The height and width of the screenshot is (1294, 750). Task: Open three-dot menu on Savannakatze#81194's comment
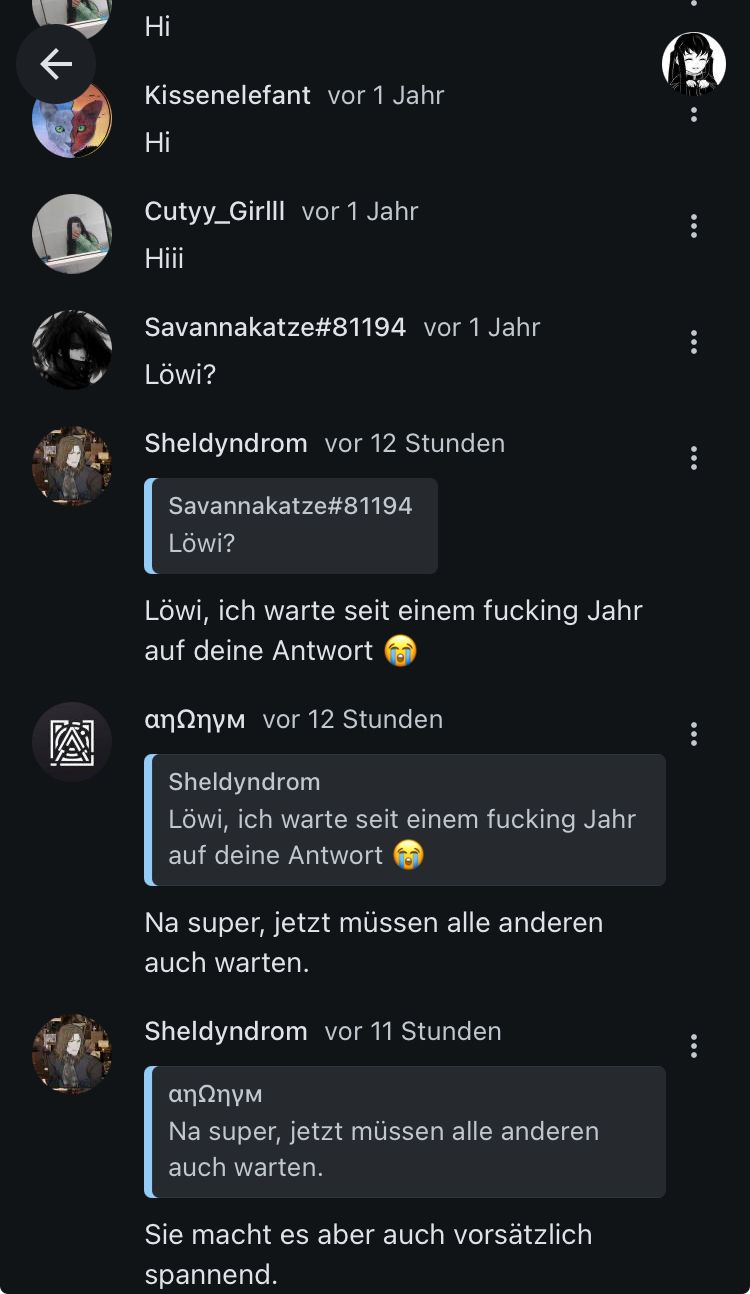click(x=694, y=342)
